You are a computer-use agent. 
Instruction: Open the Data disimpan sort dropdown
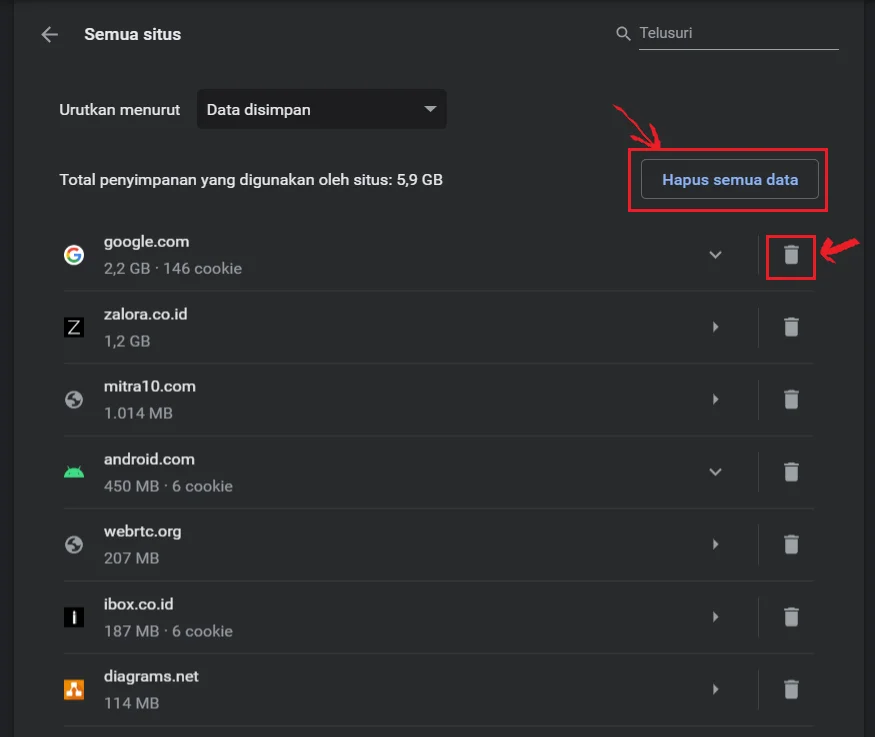tap(321, 109)
